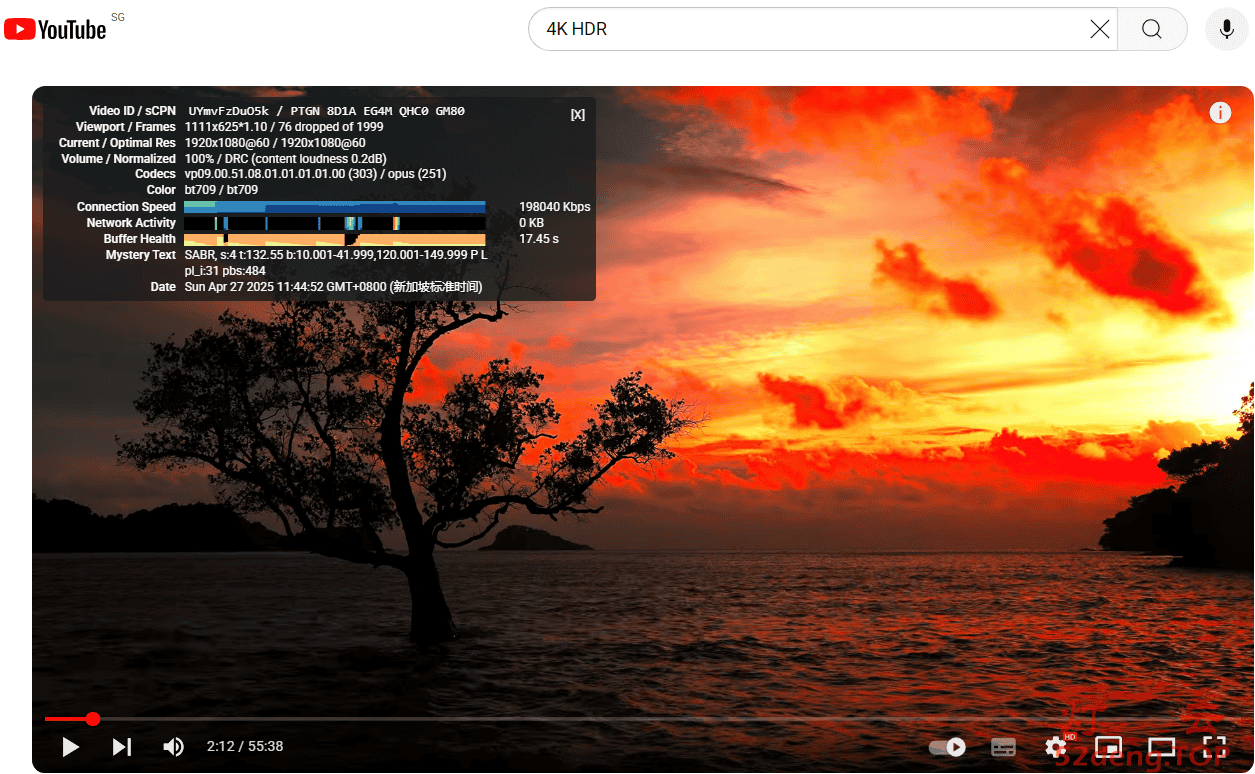Image resolution: width=1255 pixels, height=774 pixels.
Task: Skip to the next video
Action: [122, 747]
